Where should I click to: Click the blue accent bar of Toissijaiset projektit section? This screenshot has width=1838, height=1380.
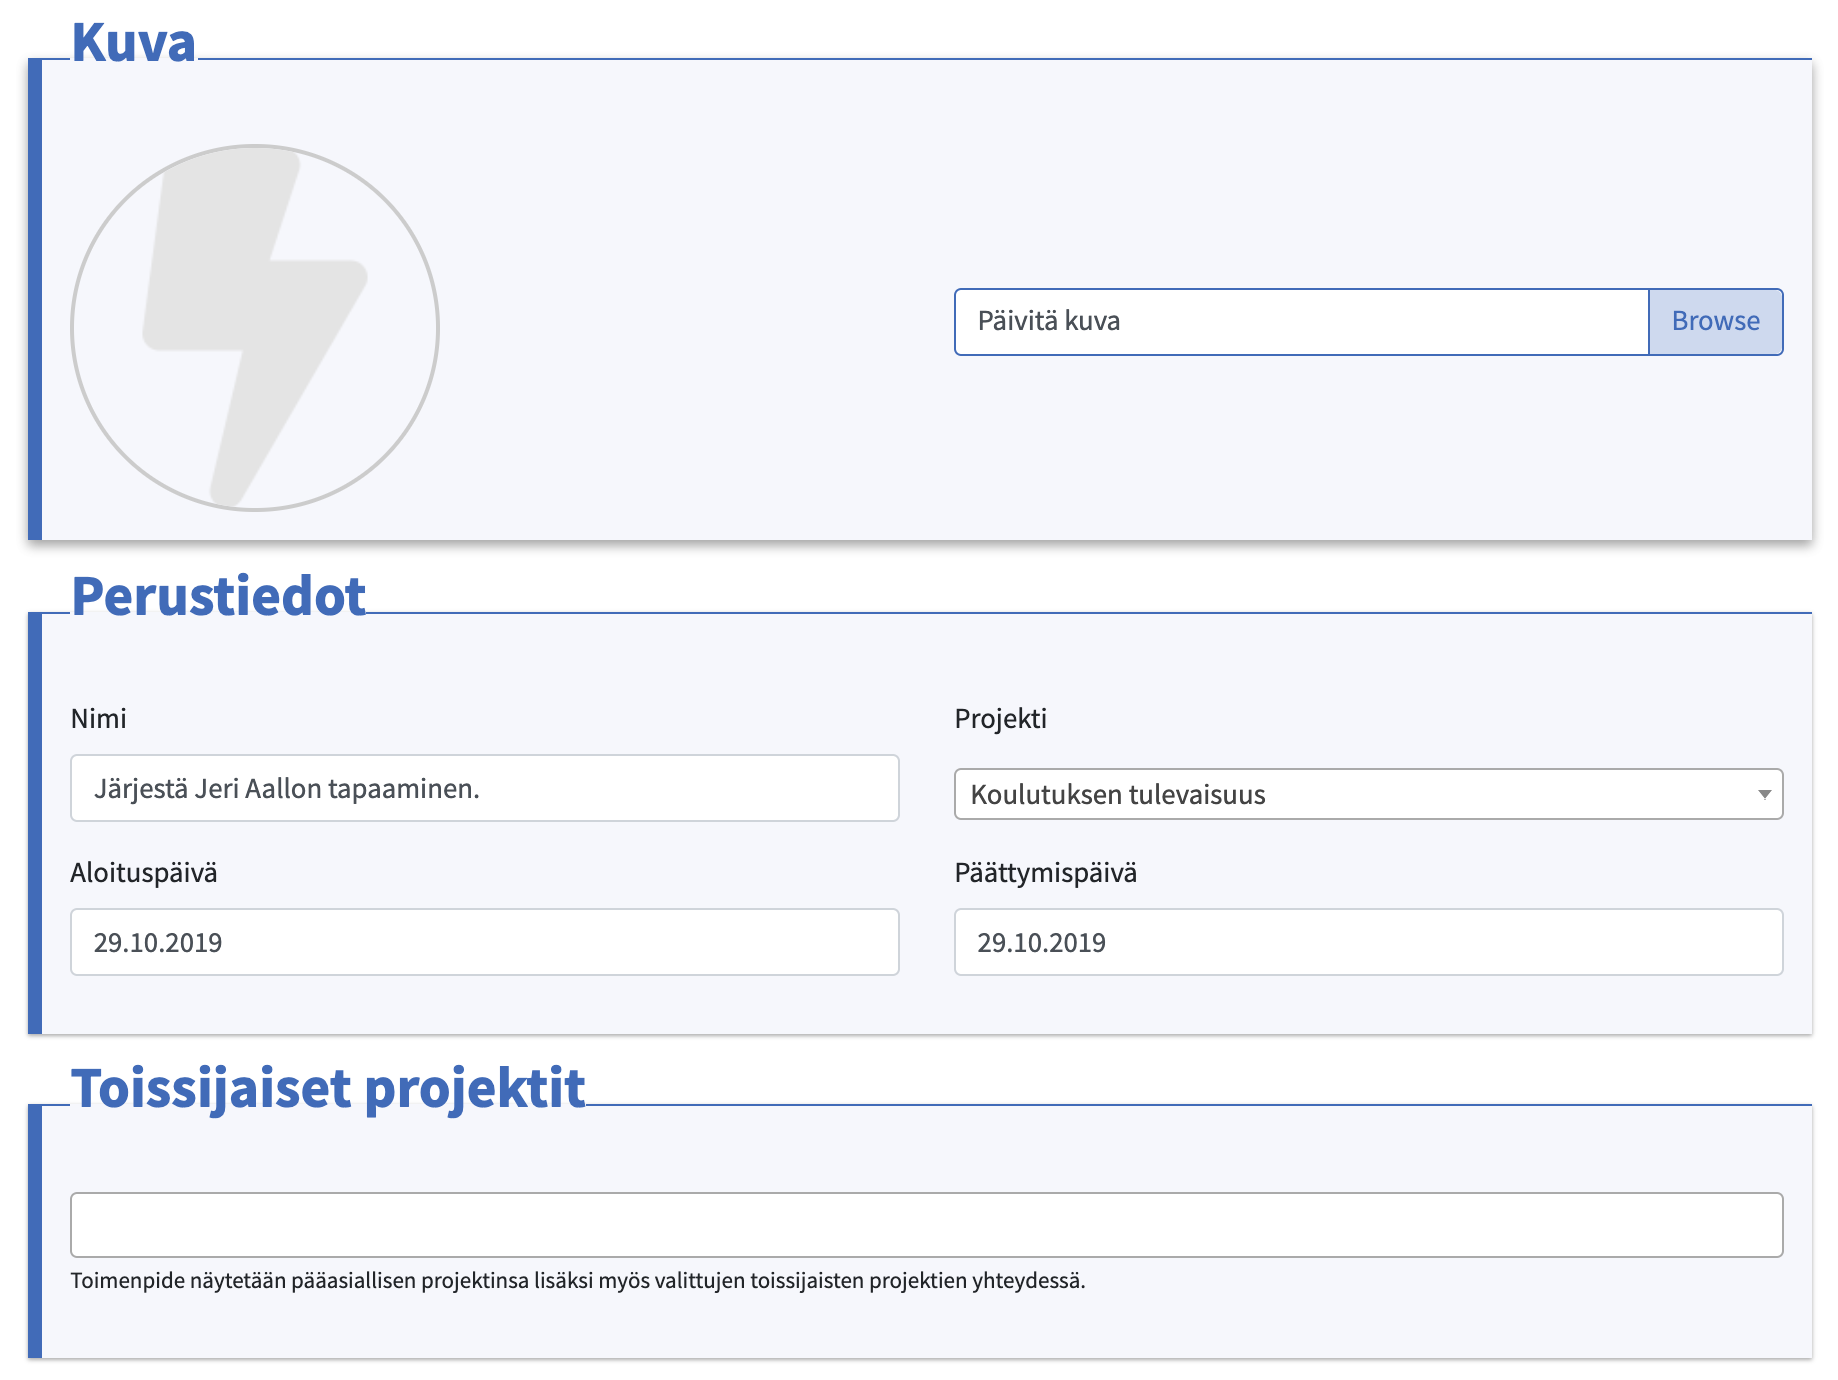point(35,1231)
